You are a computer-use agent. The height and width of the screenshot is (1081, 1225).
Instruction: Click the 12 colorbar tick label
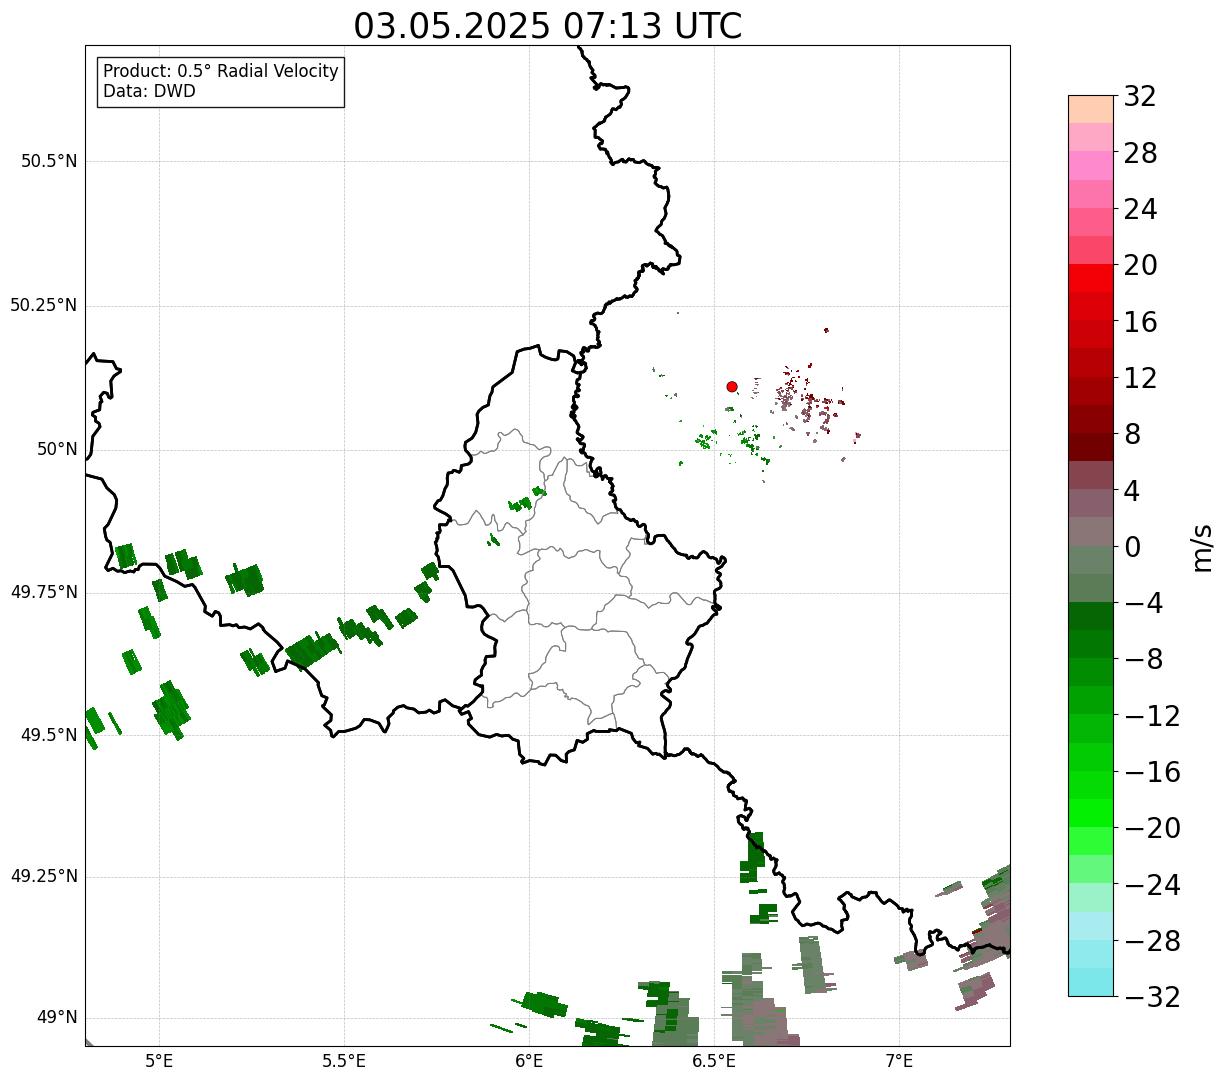coord(1140,378)
